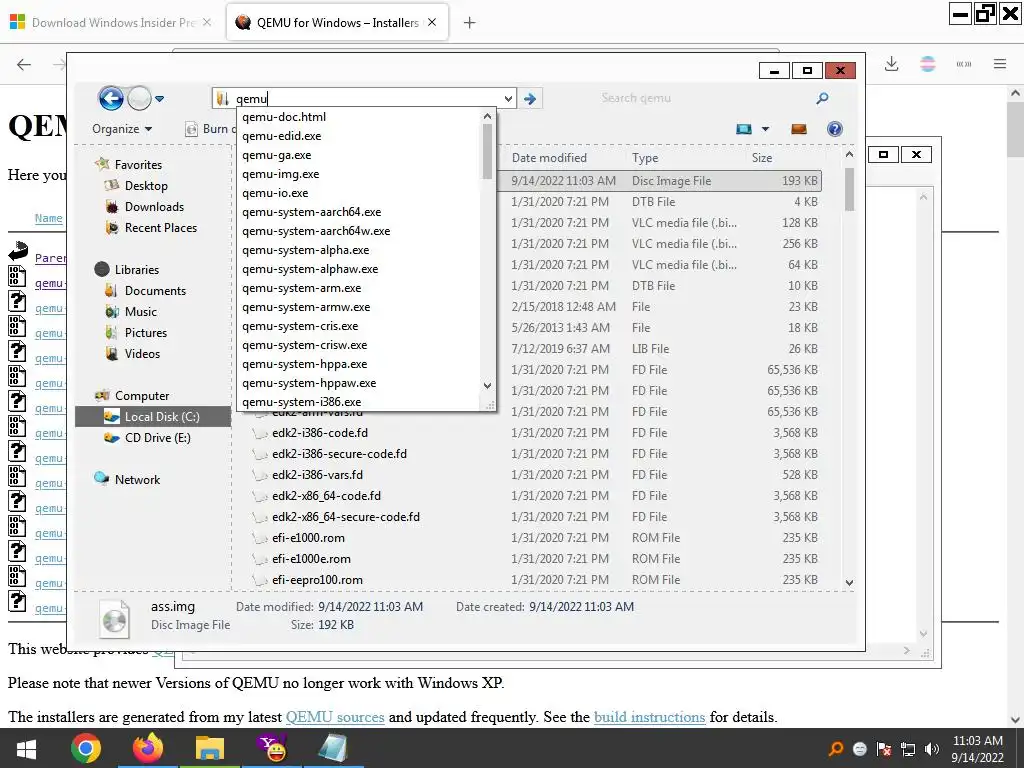
Task: Click the magnifier search icon in Explorer
Action: click(x=822, y=99)
